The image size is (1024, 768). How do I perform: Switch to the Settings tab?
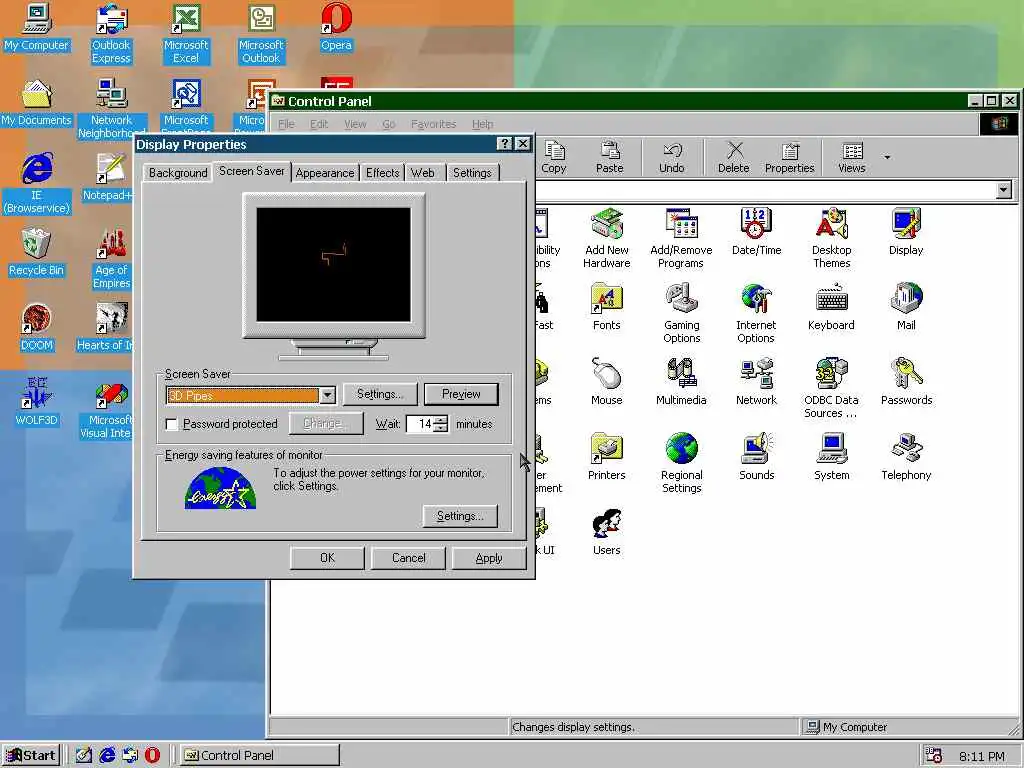click(x=472, y=173)
